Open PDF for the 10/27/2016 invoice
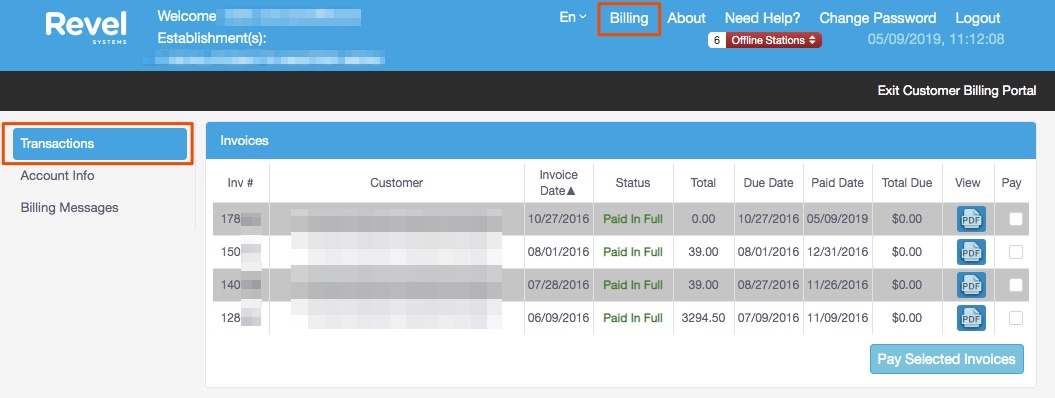Viewport: 1055px width, 398px height. click(971, 219)
